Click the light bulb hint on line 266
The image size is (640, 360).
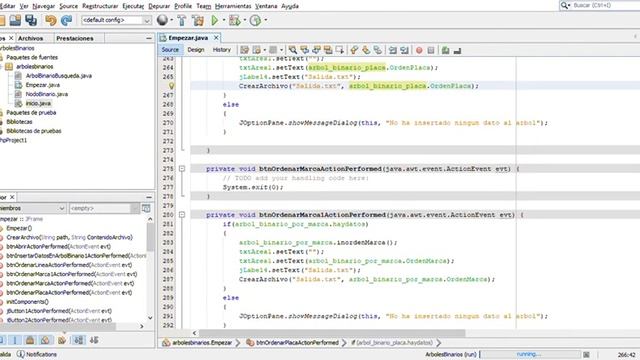tap(171, 86)
